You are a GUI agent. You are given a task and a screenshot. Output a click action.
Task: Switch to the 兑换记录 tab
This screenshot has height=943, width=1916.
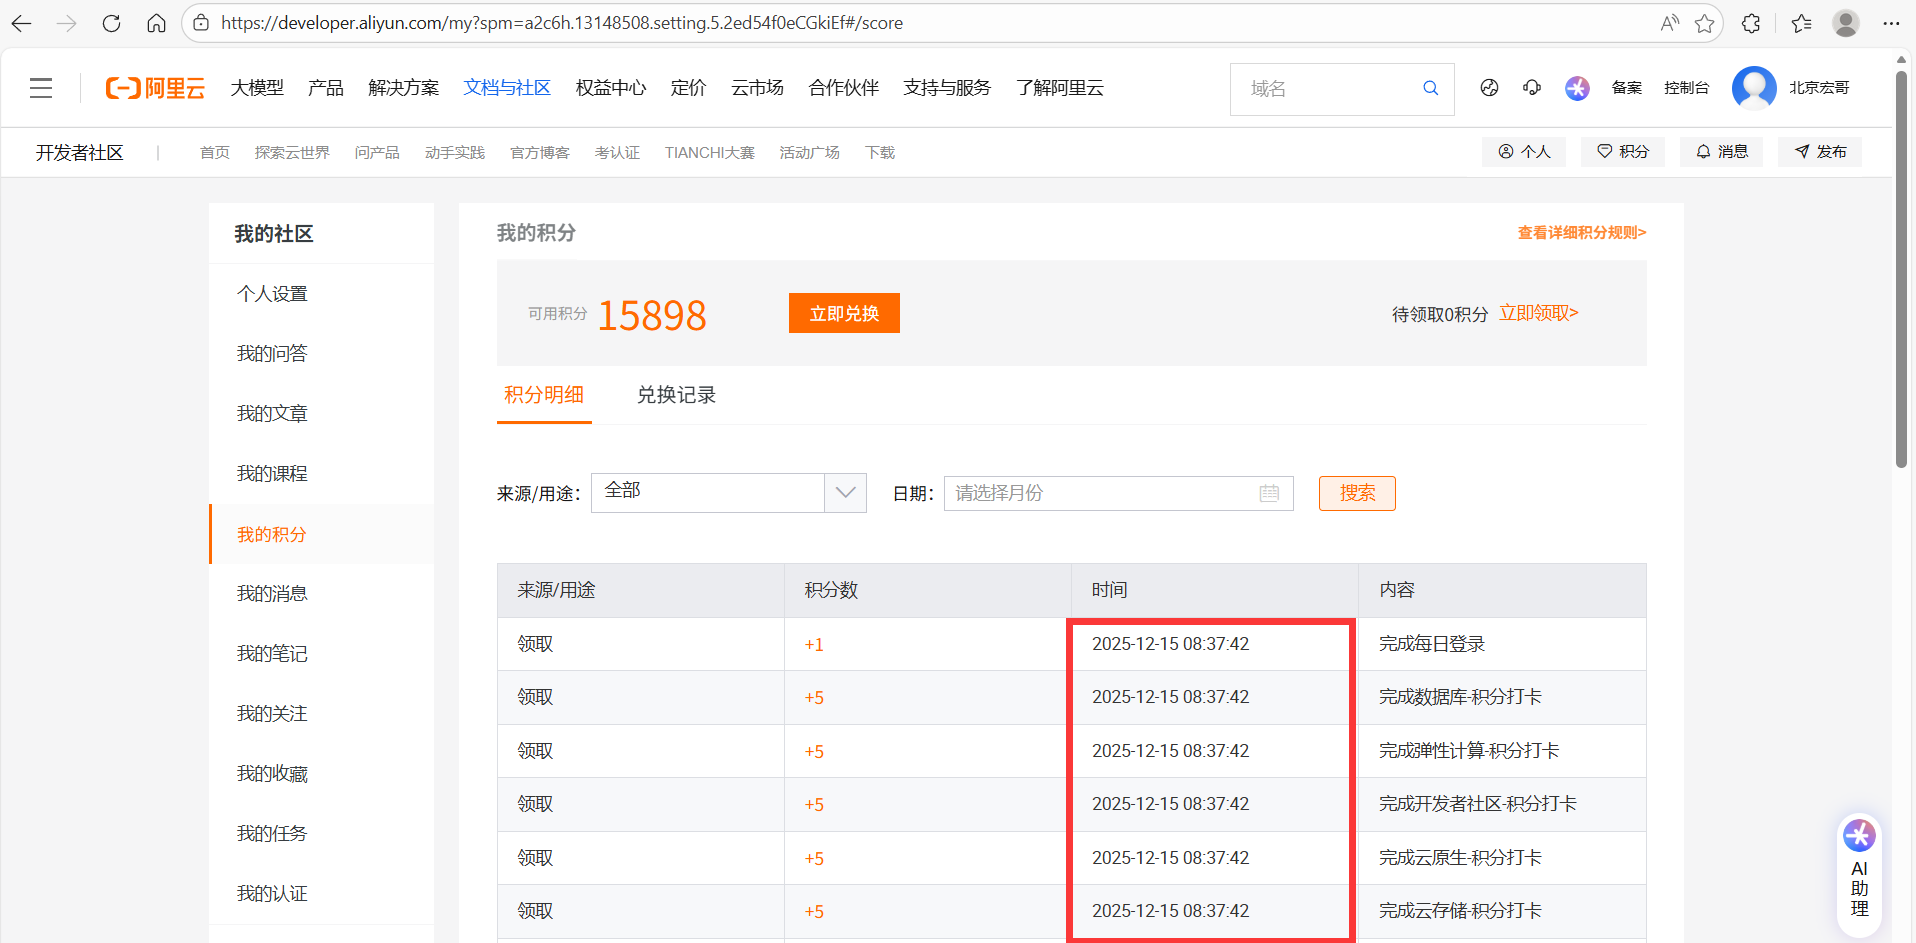(676, 395)
